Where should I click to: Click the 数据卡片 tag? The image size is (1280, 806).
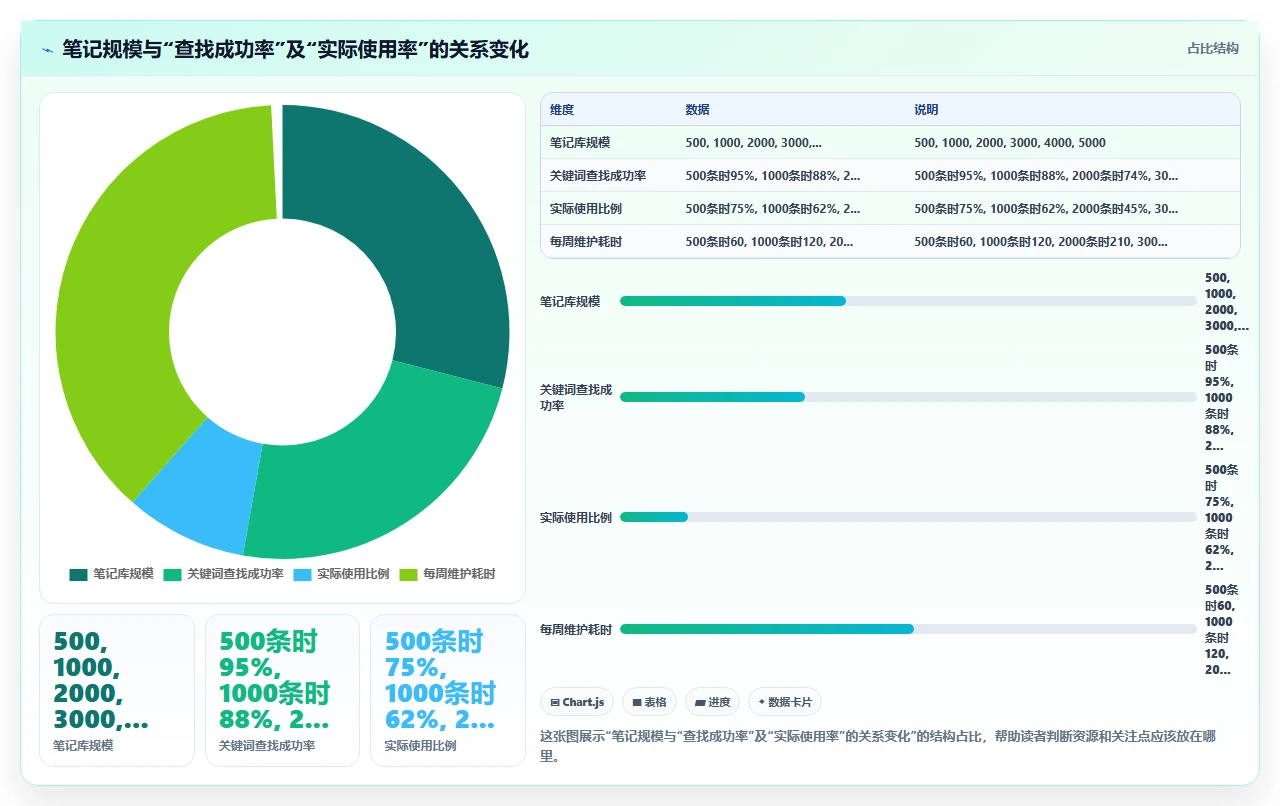[785, 702]
